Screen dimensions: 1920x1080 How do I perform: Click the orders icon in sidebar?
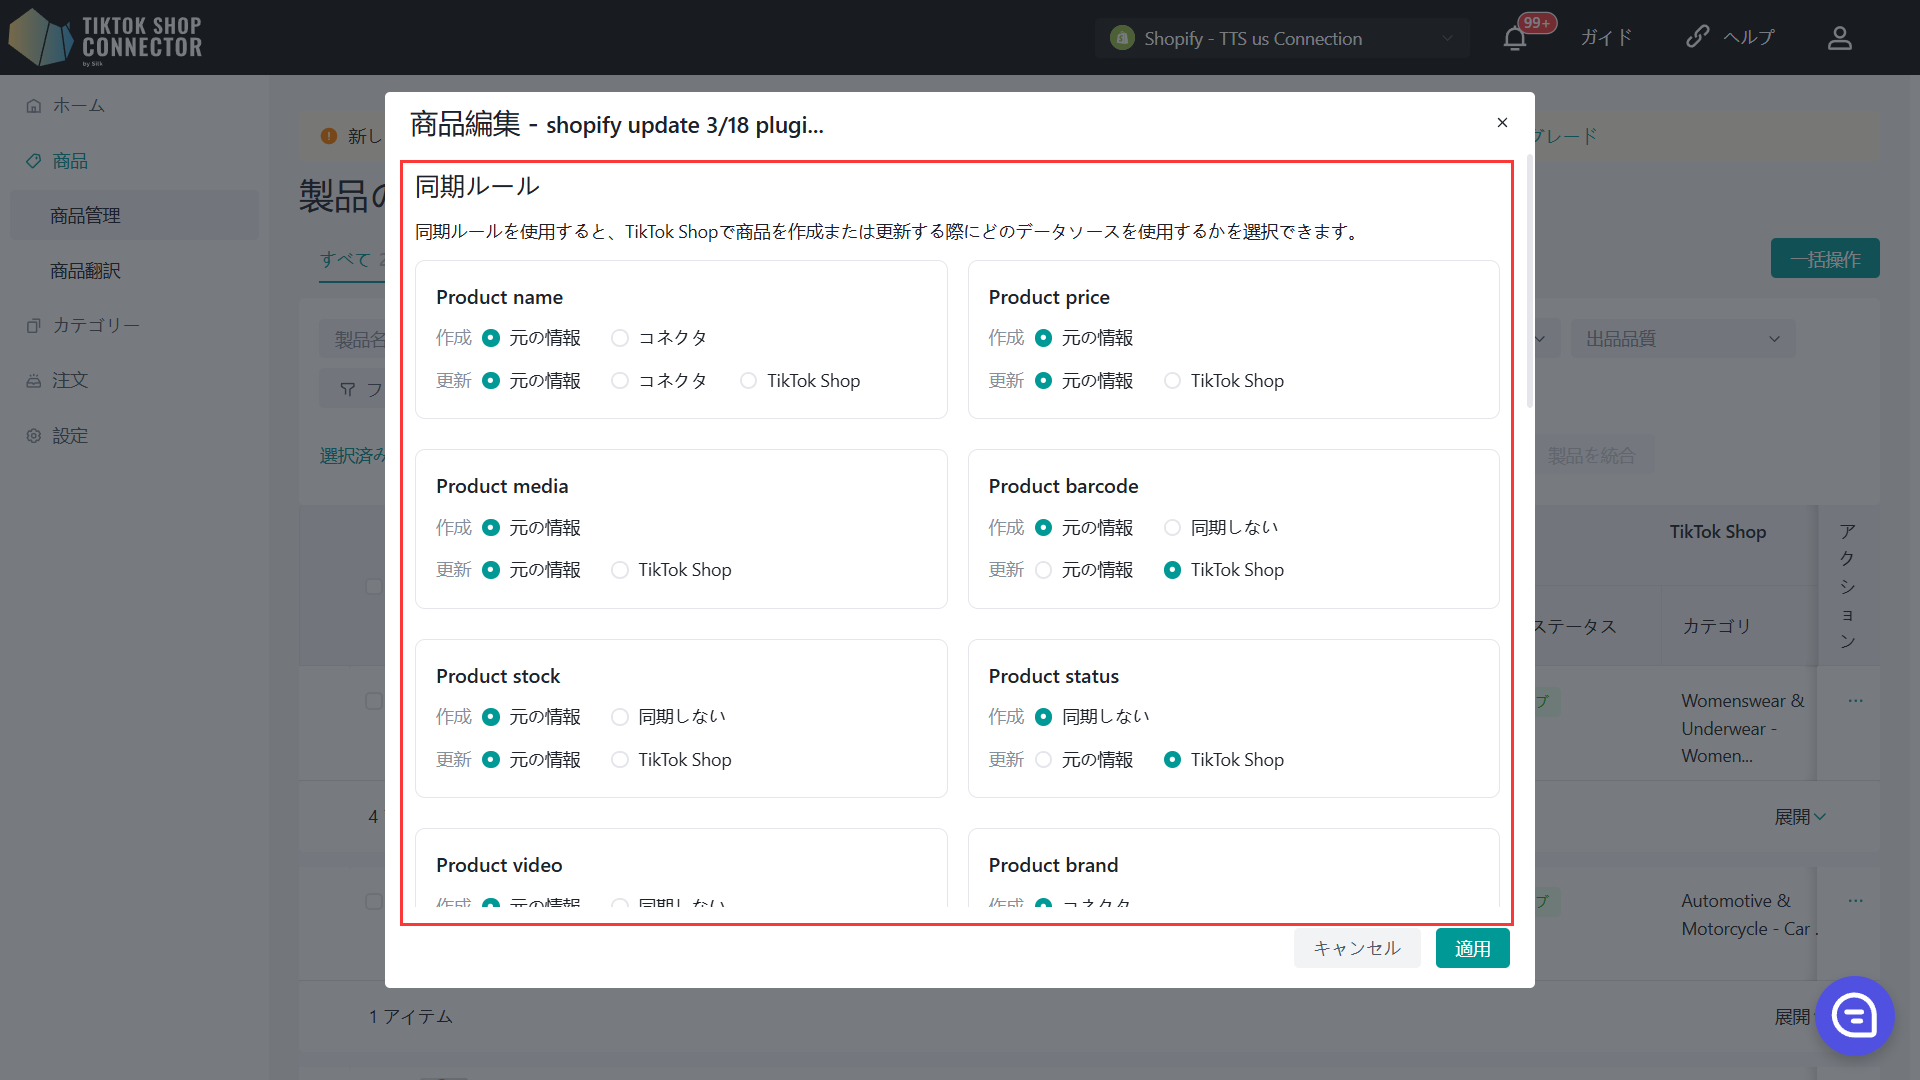pyautogui.click(x=34, y=381)
